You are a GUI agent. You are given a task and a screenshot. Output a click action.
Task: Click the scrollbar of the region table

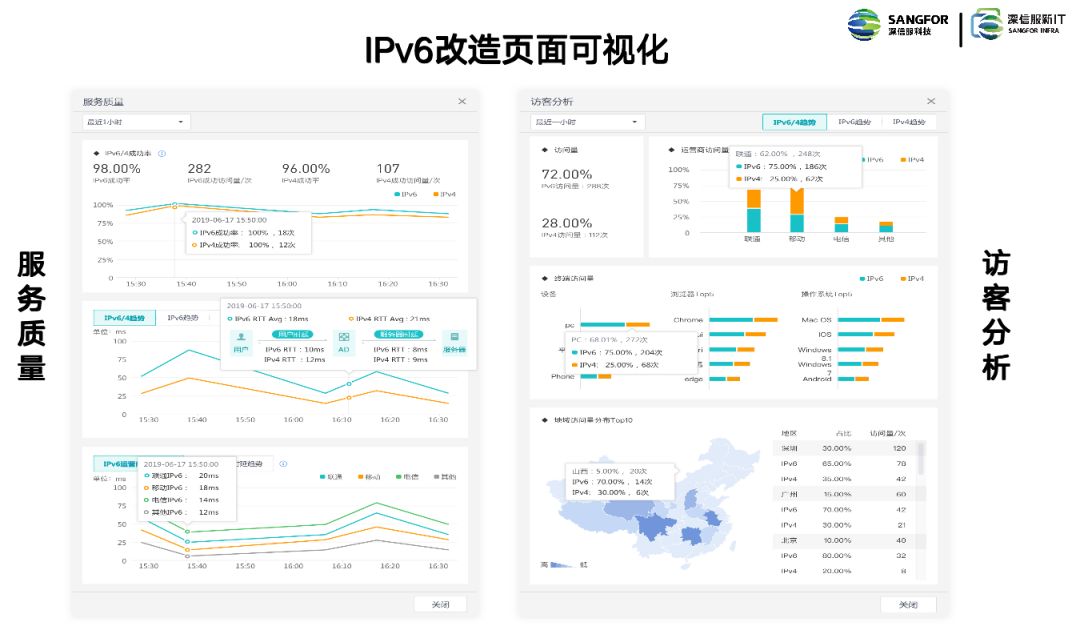tap(921, 460)
